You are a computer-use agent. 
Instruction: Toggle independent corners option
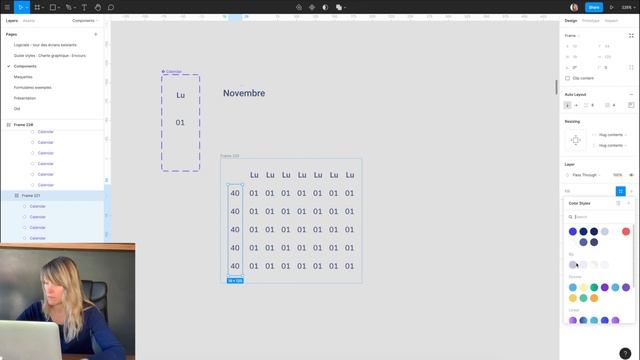pyautogui.click(x=631, y=67)
